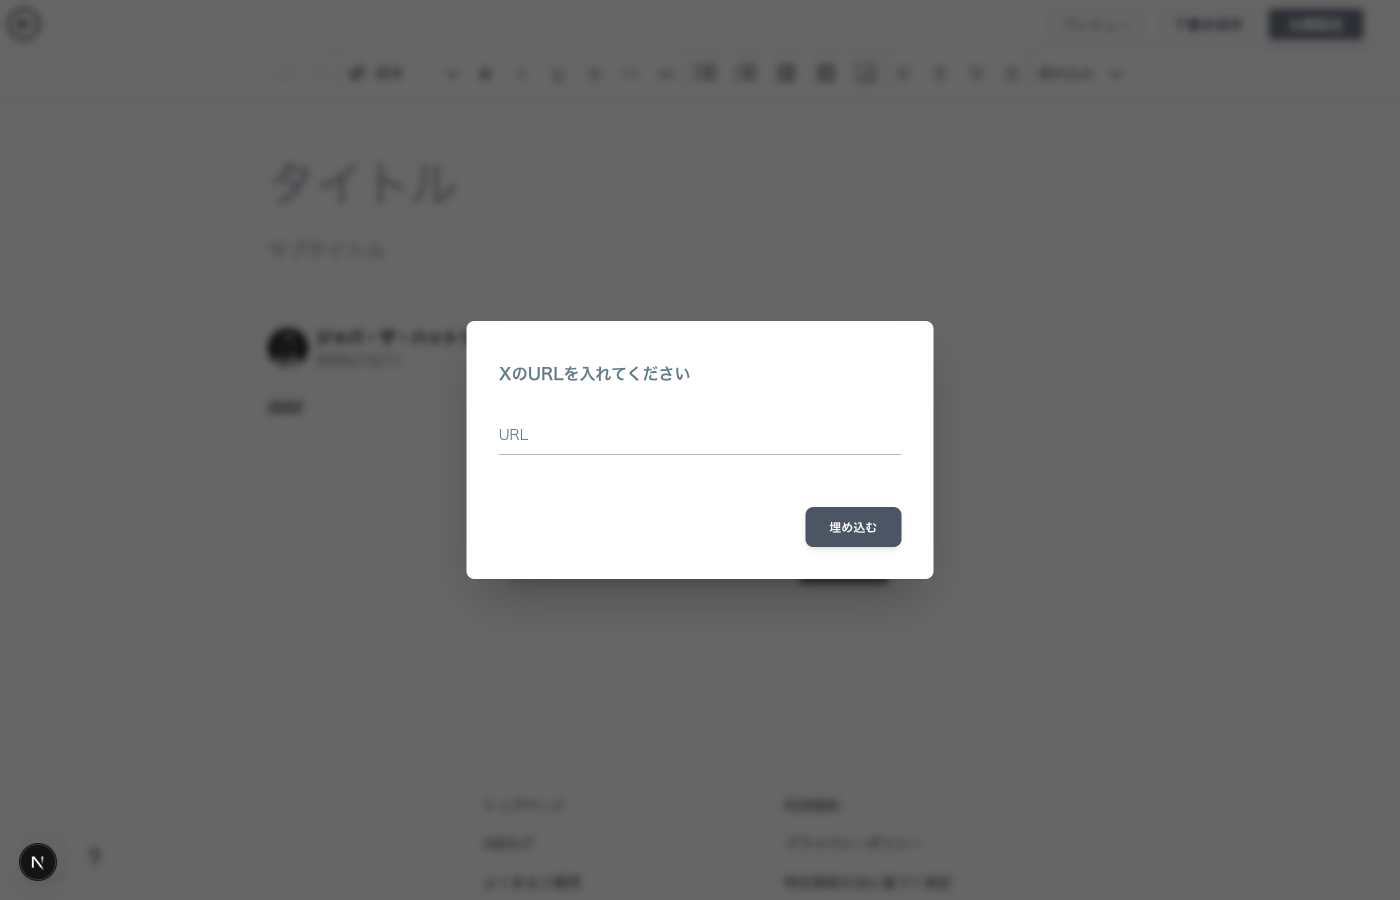Click the blurred draft save button
The height and width of the screenshot is (900, 1400).
point(1208,24)
